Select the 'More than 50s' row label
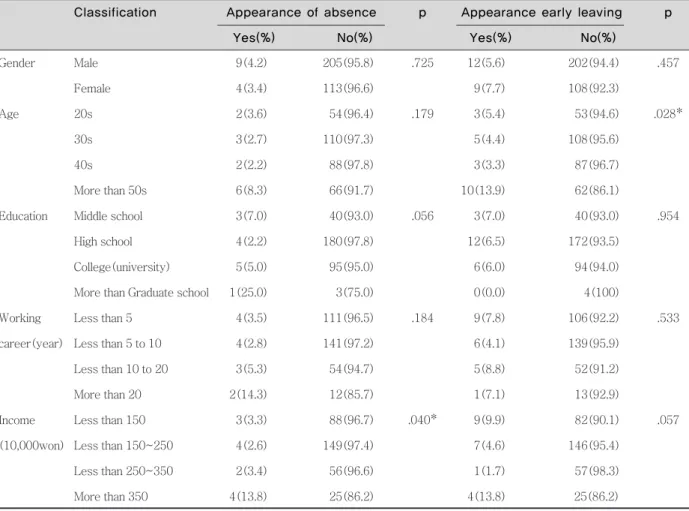The image size is (689, 511). click(110, 190)
